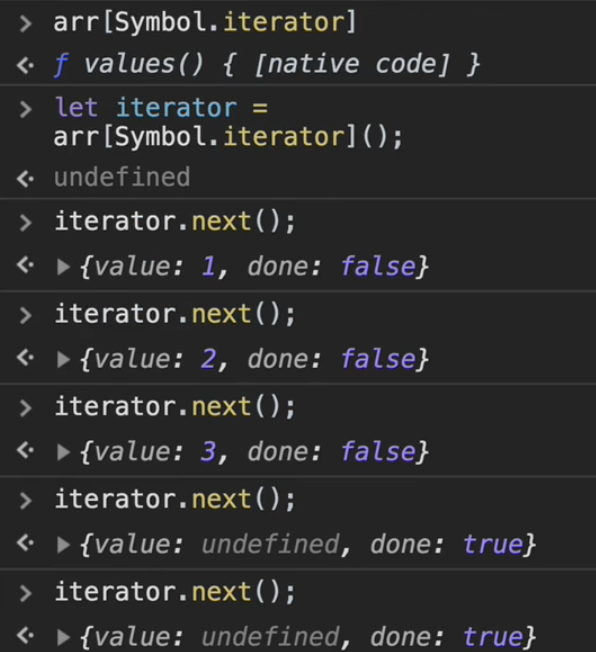Select the last iterator.next() command
Viewport: 596px width, 652px height.
(x=175, y=592)
